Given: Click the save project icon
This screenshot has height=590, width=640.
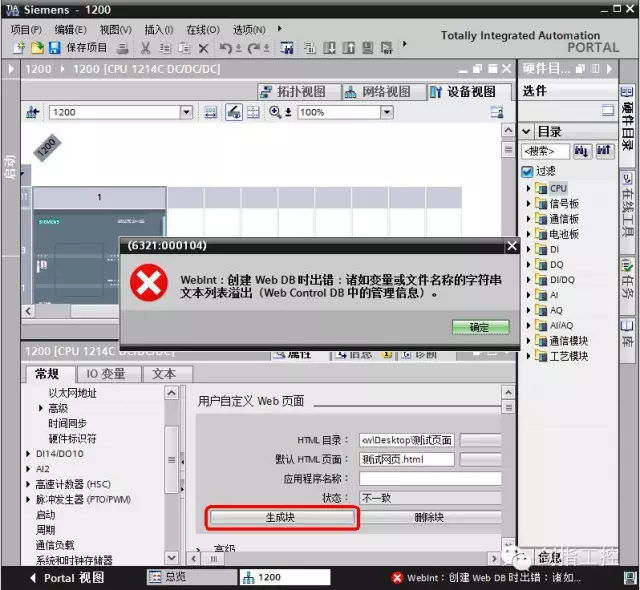Looking at the screenshot, I should 54,47.
